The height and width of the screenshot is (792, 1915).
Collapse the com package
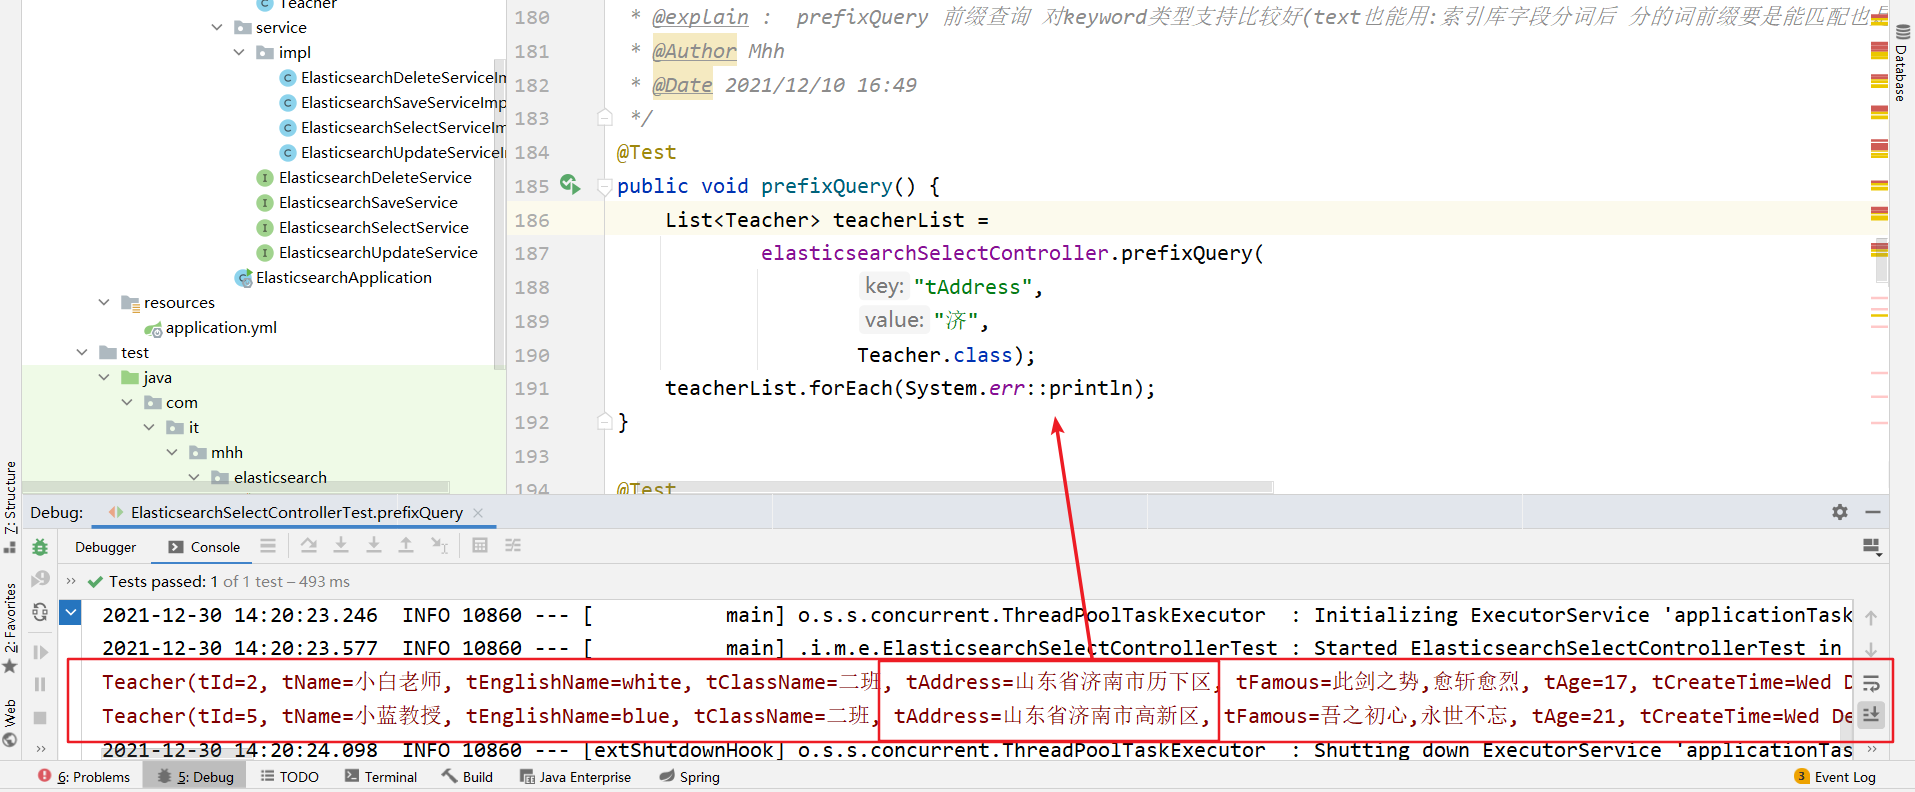127,402
